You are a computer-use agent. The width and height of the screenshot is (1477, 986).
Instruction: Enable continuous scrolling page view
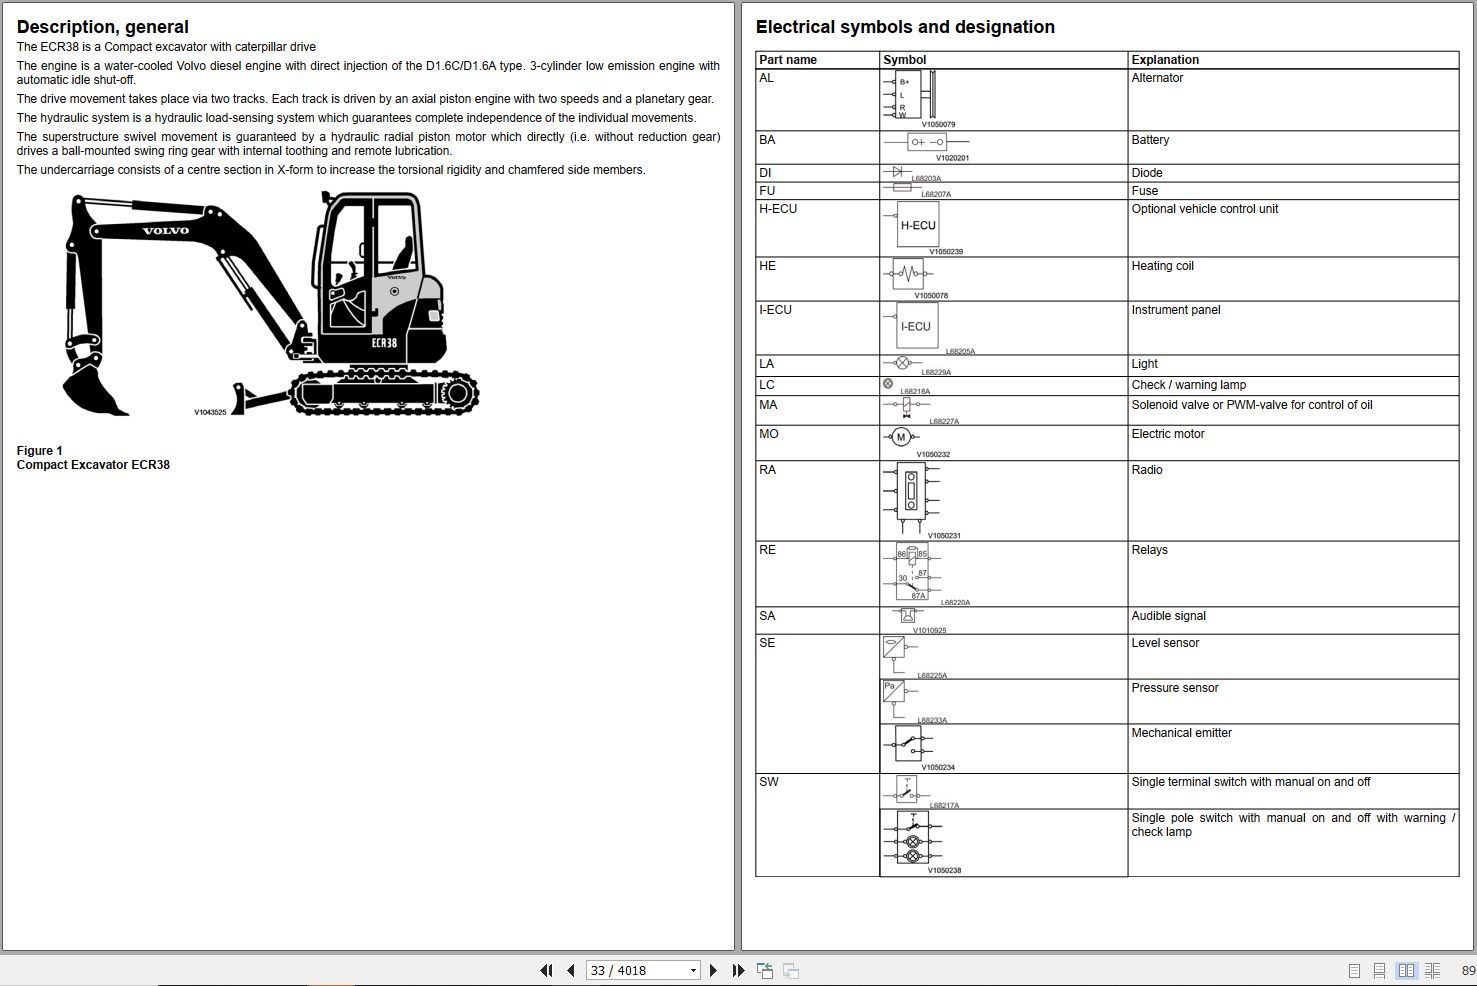pyautogui.click(x=1379, y=970)
